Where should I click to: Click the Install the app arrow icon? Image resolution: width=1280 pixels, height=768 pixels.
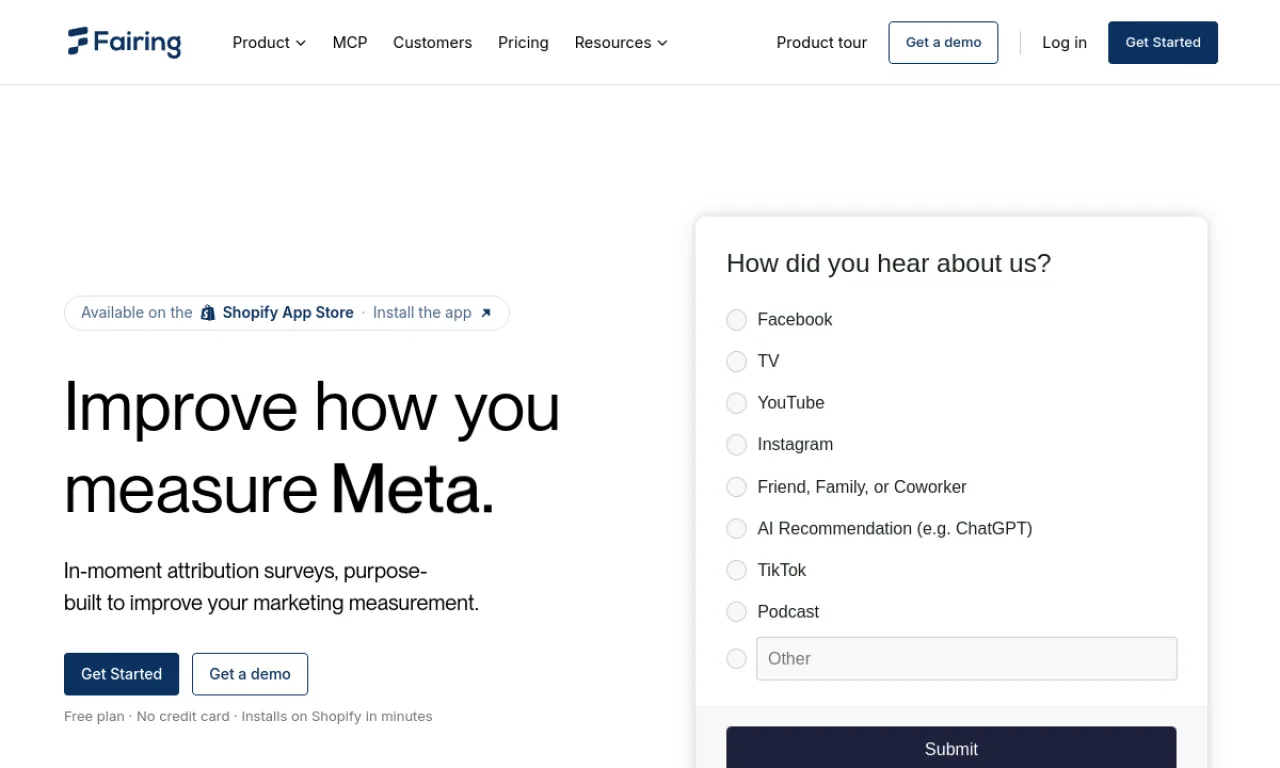[486, 313]
